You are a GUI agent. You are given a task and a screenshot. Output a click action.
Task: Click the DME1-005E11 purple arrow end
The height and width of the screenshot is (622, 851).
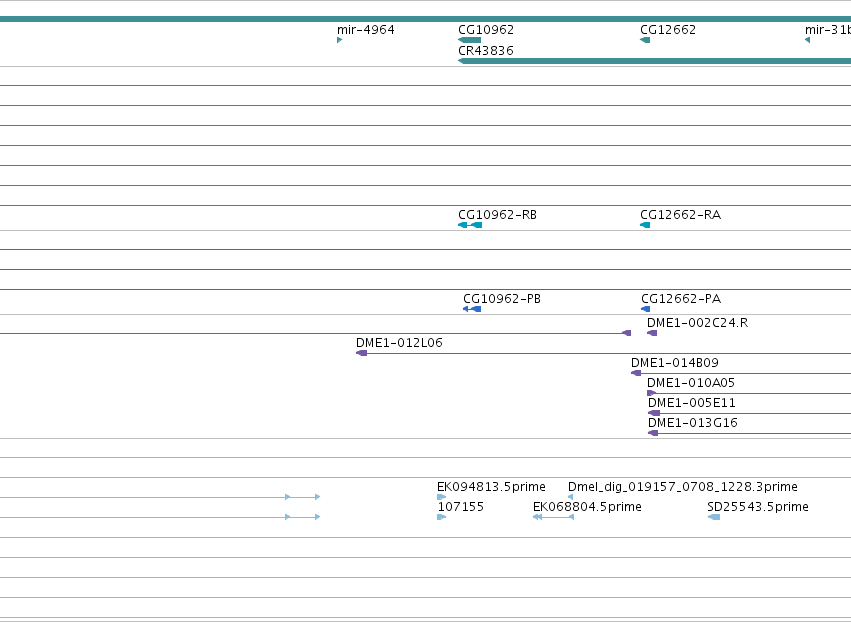click(x=654, y=414)
